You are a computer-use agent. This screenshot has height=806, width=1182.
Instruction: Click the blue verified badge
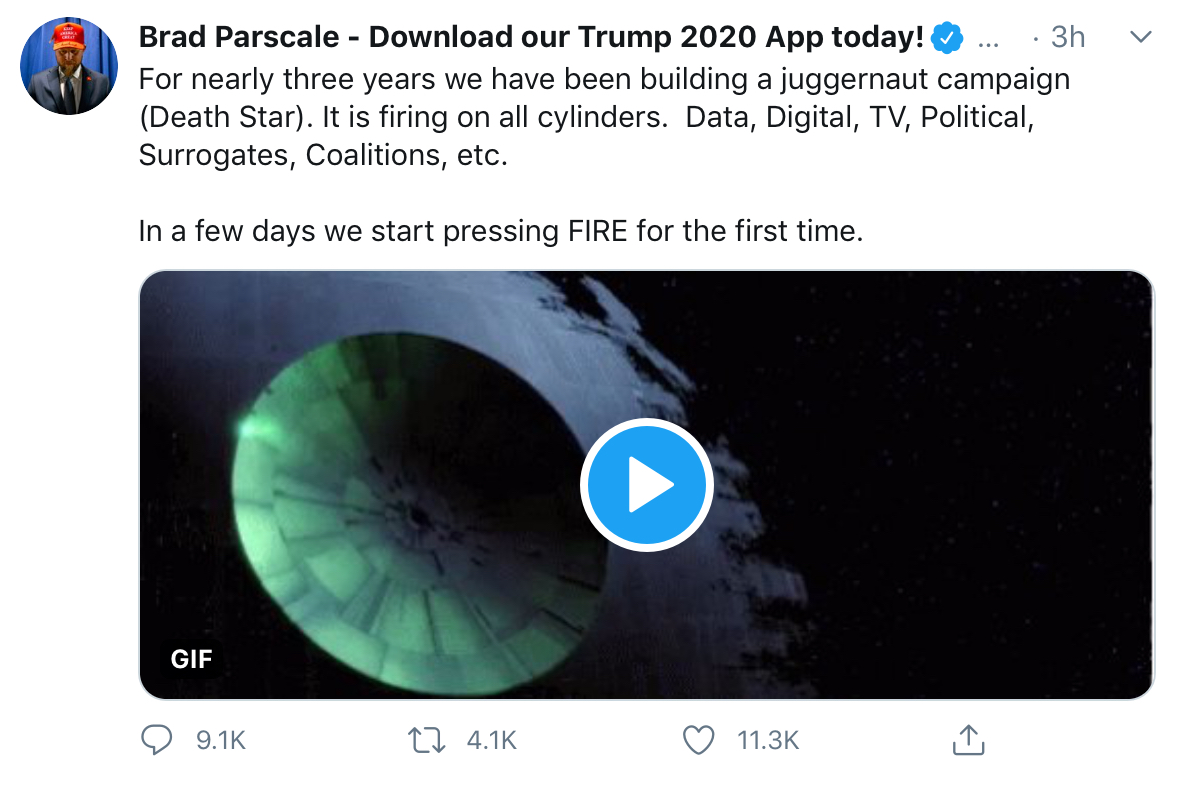946,38
